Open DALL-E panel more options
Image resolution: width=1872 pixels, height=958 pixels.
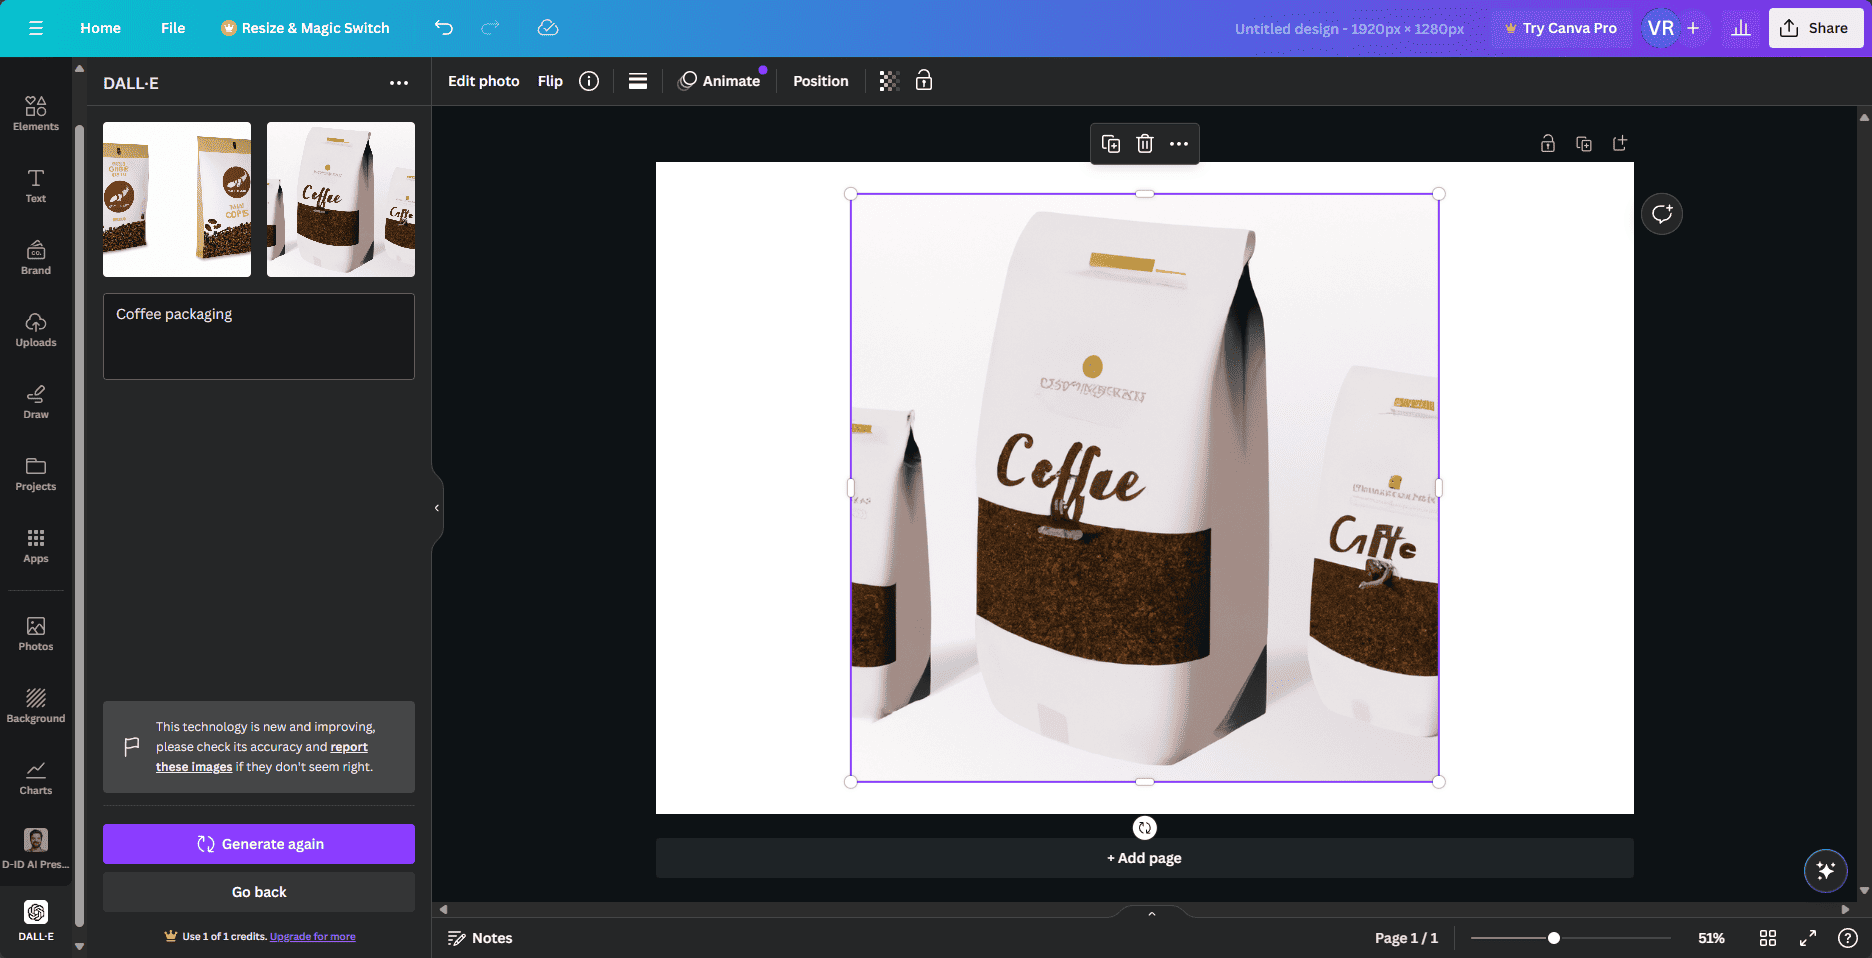(x=399, y=83)
